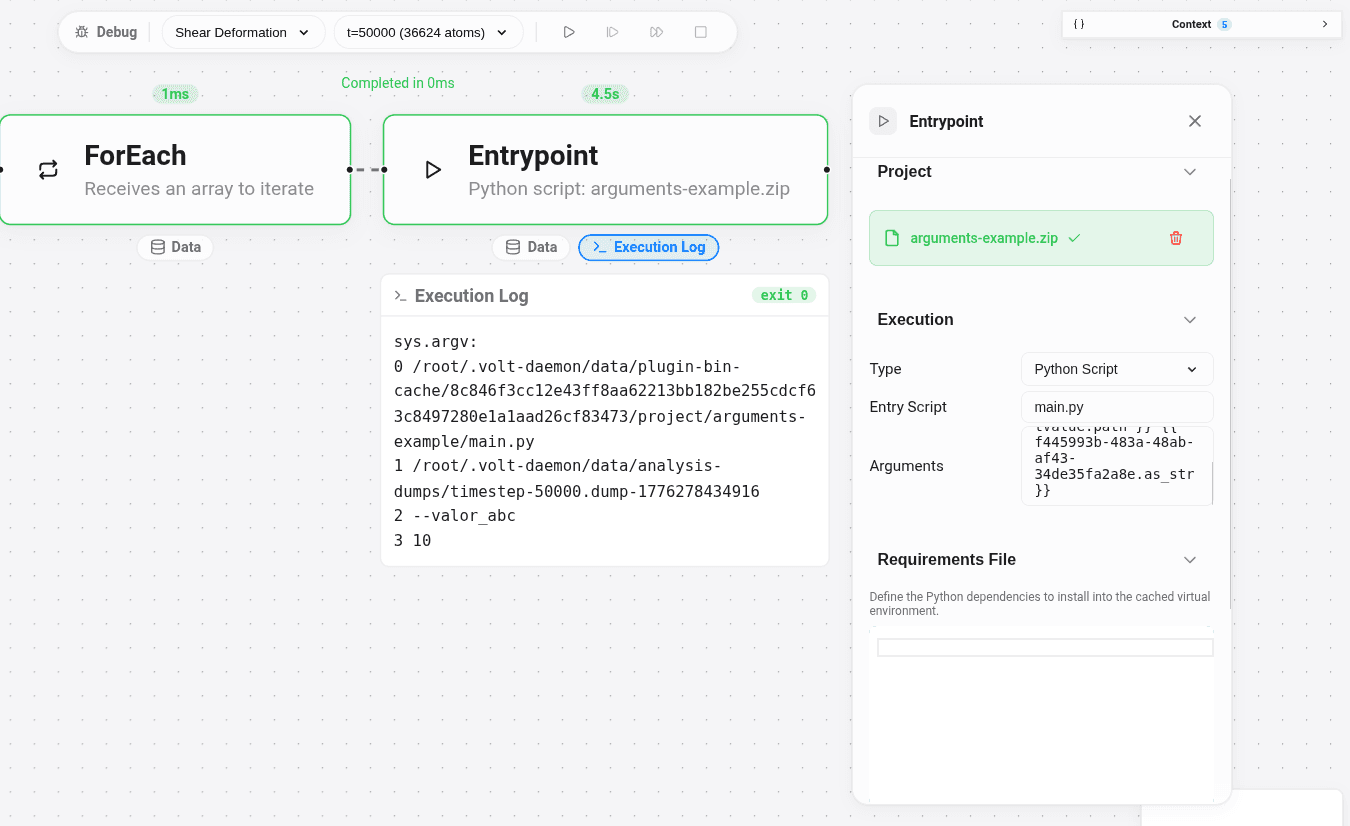Click the main.py Entry Script field
This screenshot has width=1350, height=826.
[1117, 407]
